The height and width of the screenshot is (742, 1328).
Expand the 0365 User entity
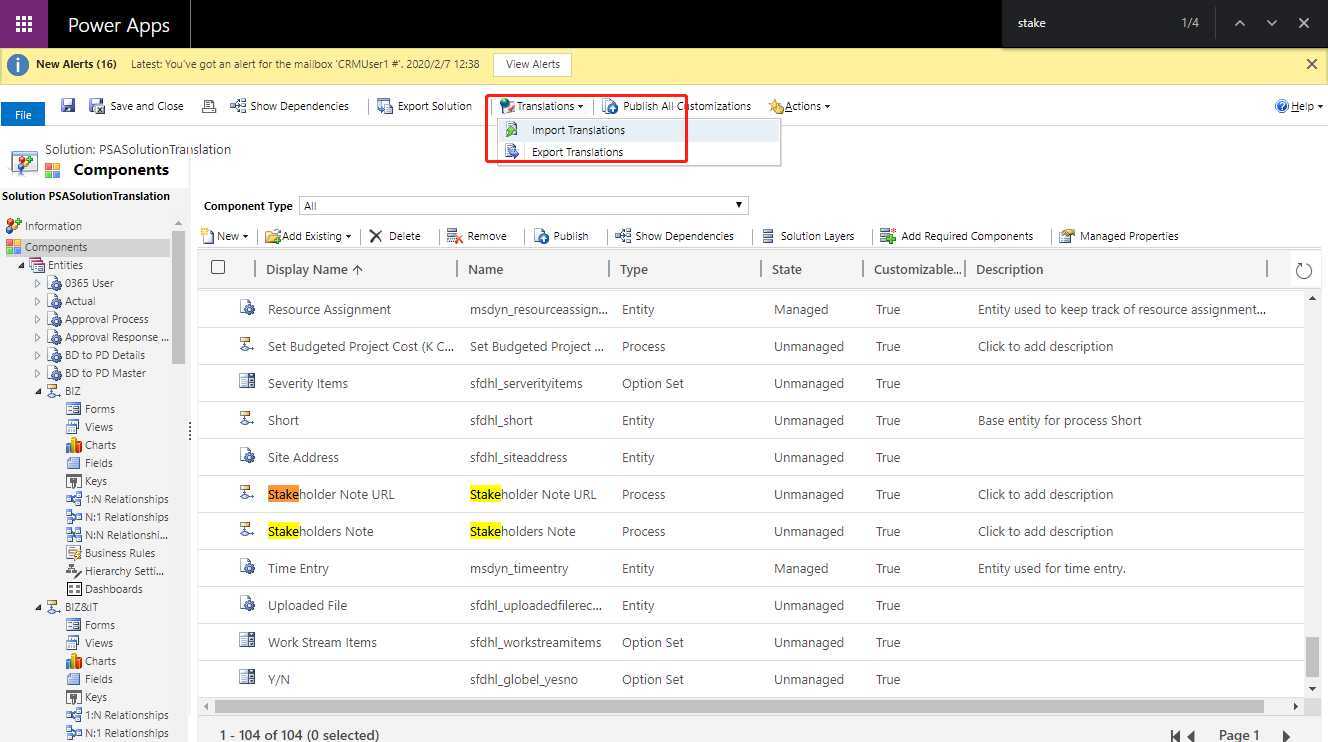pyautogui.click(x=38, y=283)
